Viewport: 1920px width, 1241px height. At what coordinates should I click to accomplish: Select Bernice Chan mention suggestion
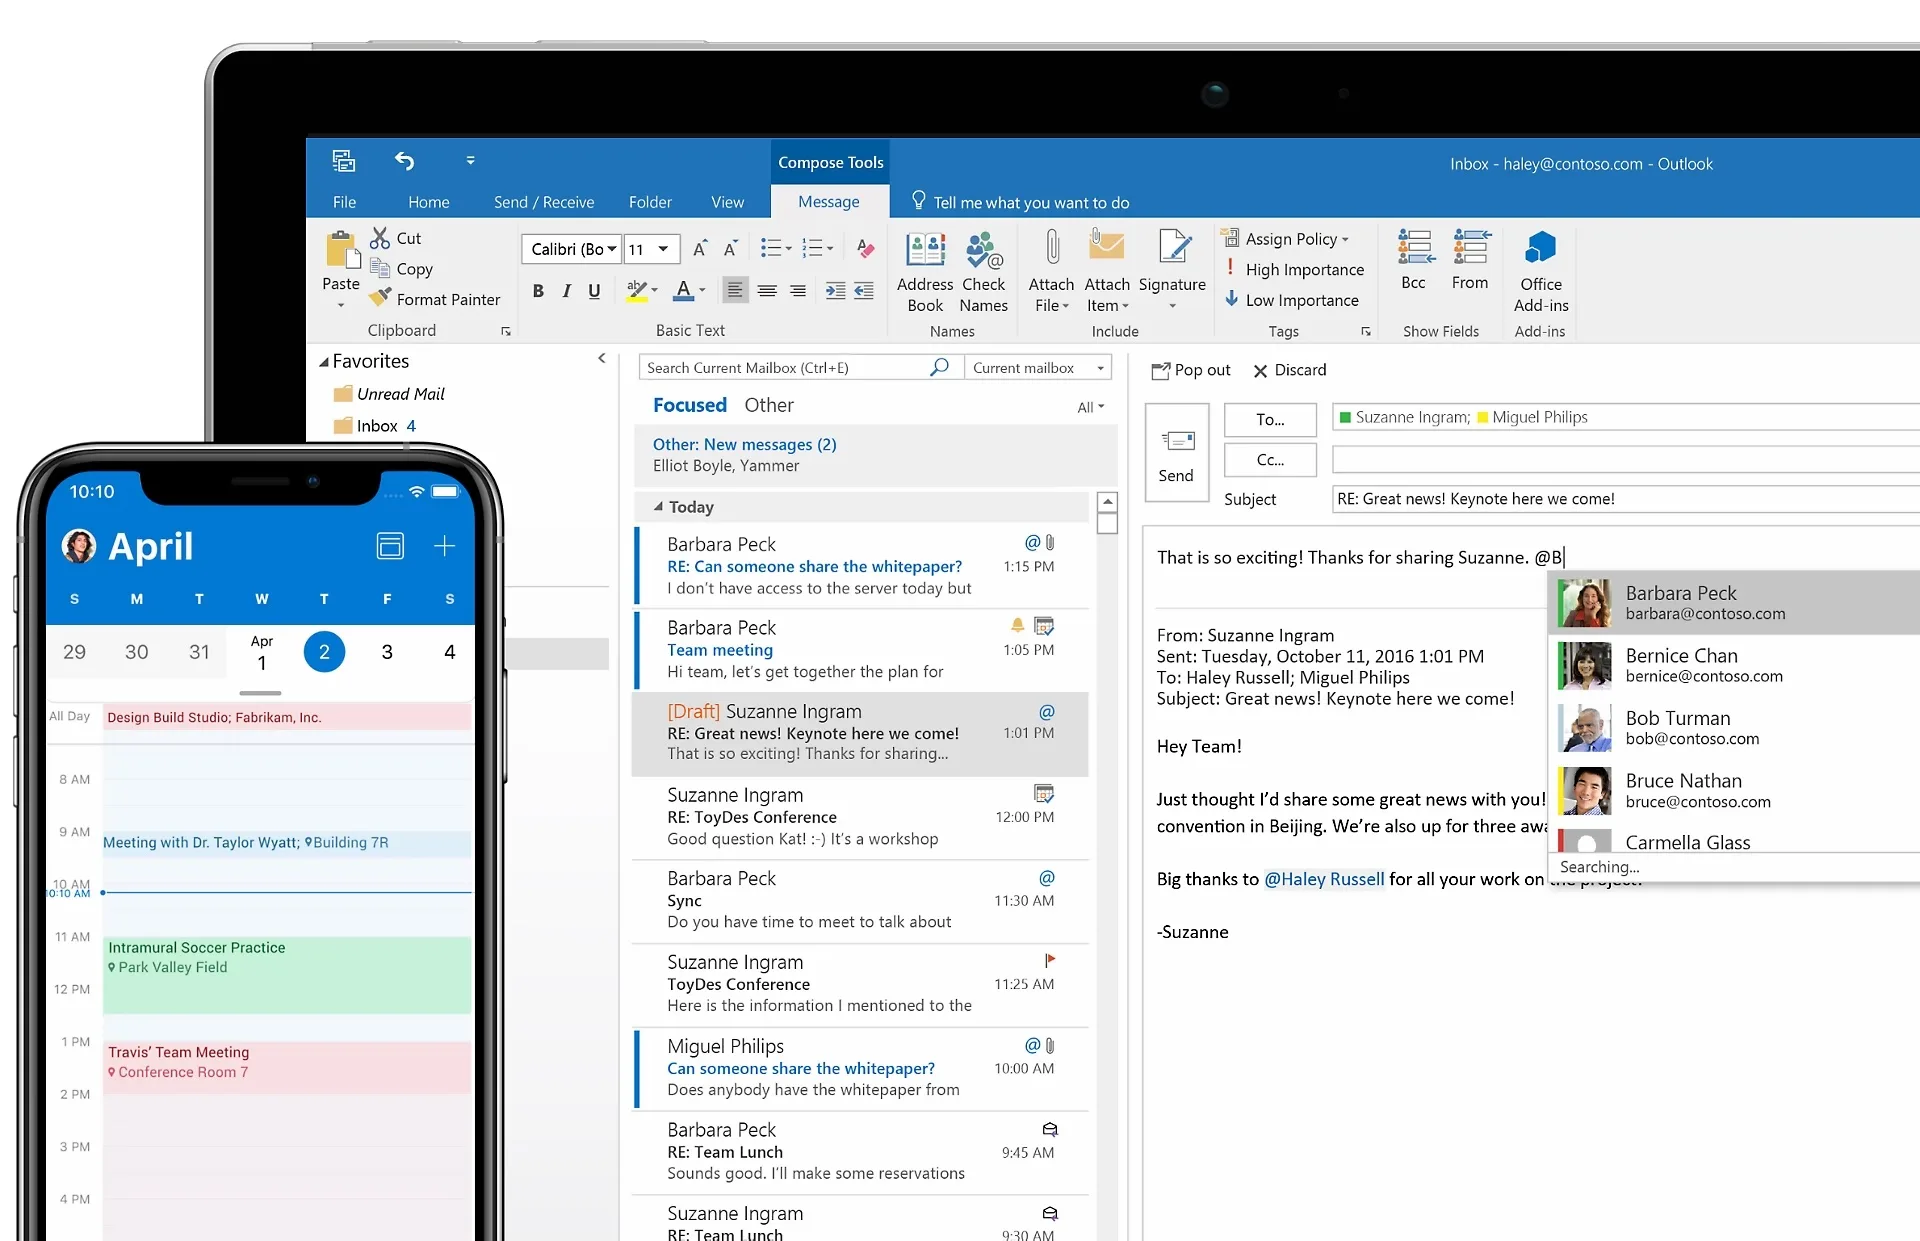click(x=1734, y=666)
